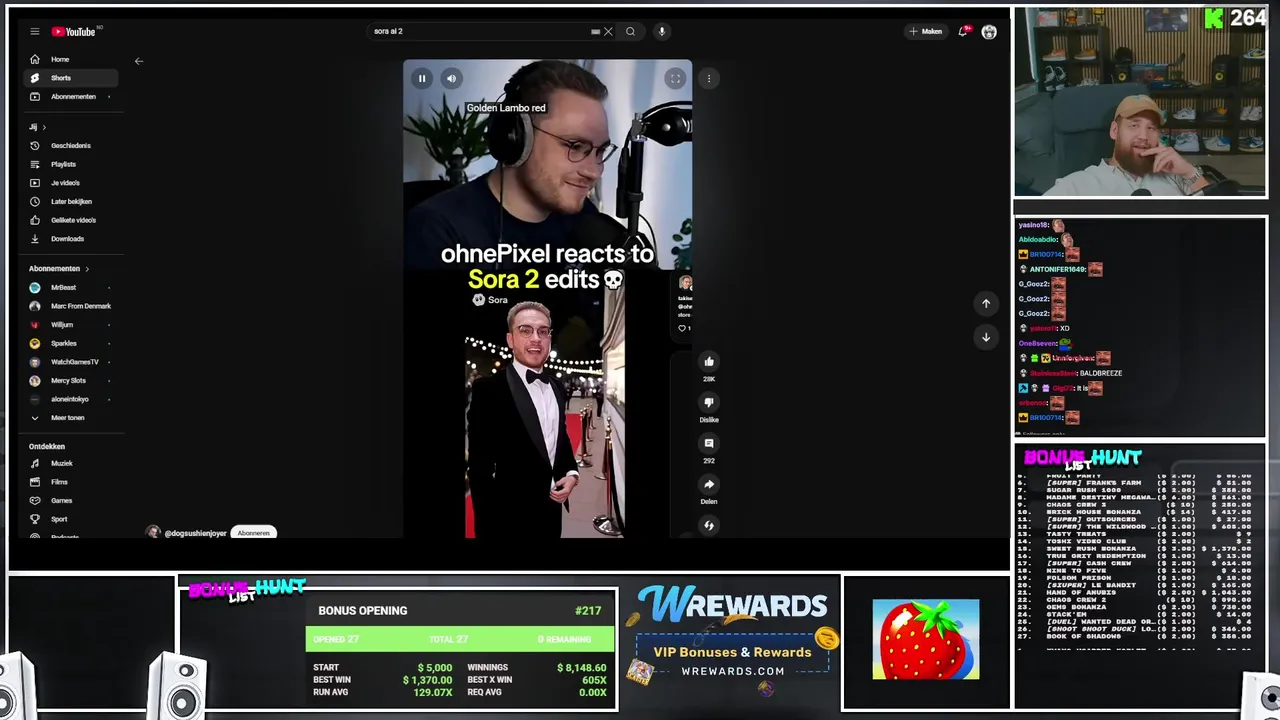Open Marc From Denmark channel
This screenshot has width=1280, height=720.
(70, 306)
